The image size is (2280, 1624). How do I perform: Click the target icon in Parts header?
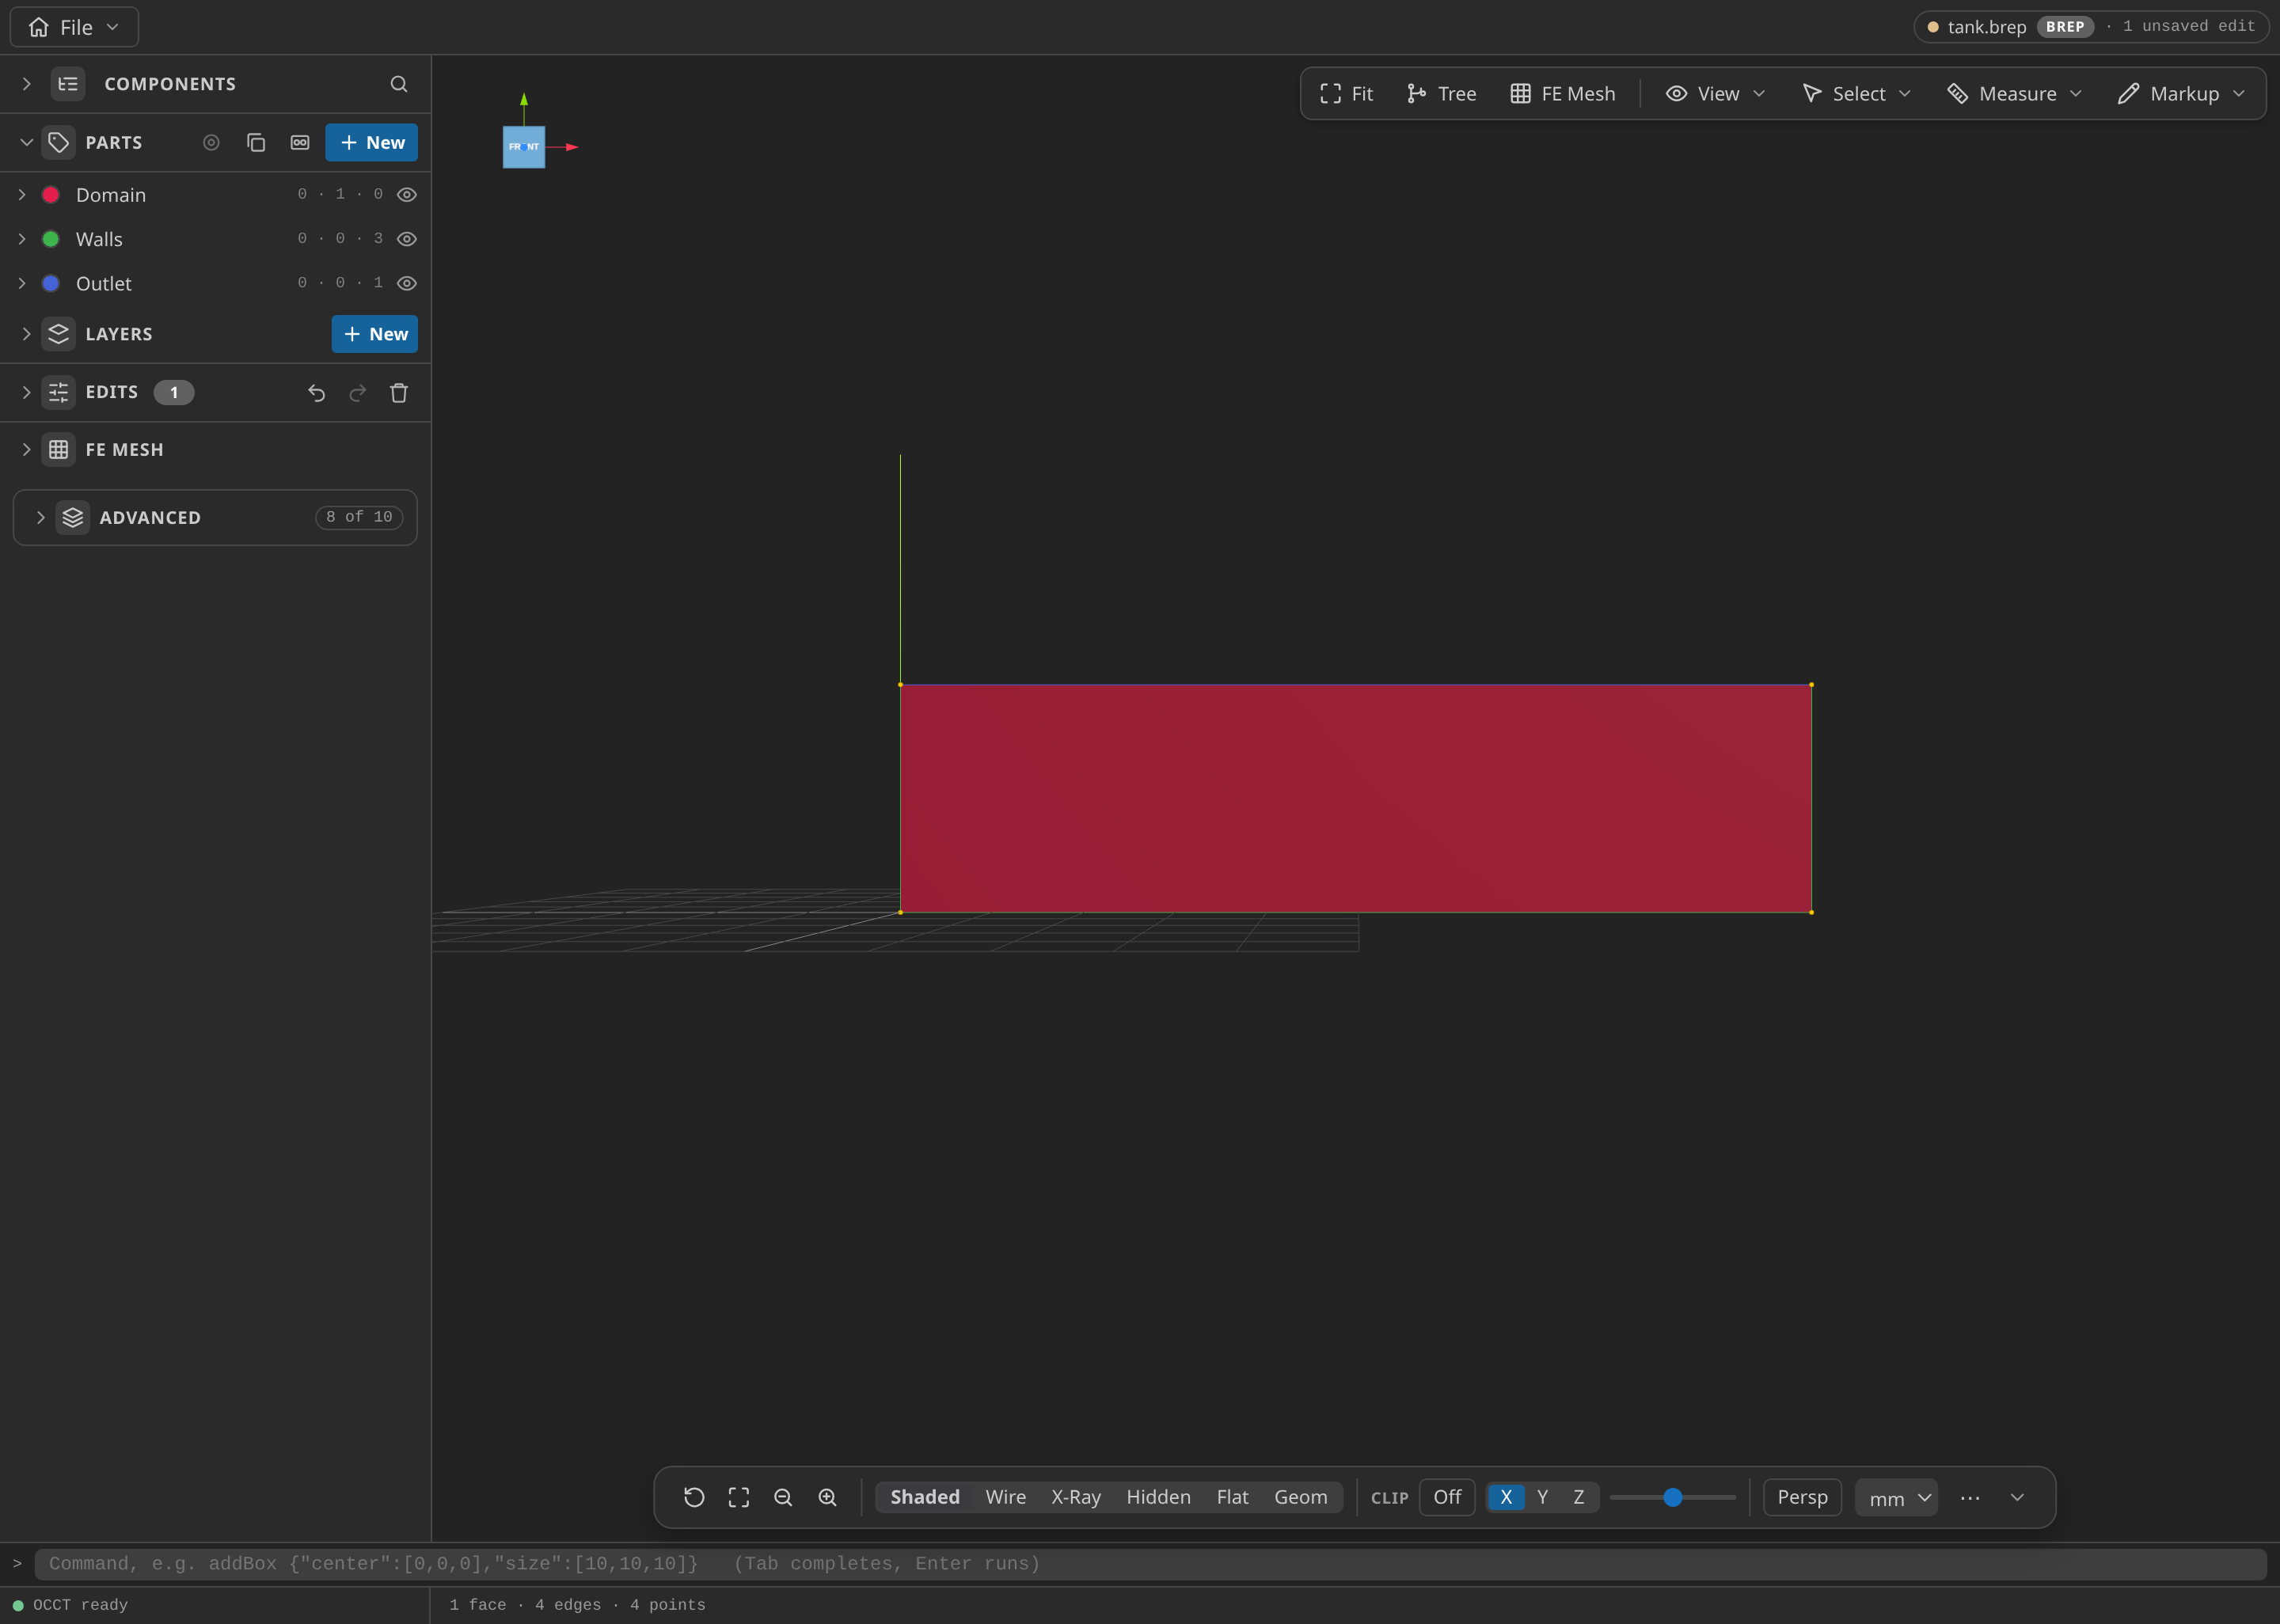pos(211,143)
